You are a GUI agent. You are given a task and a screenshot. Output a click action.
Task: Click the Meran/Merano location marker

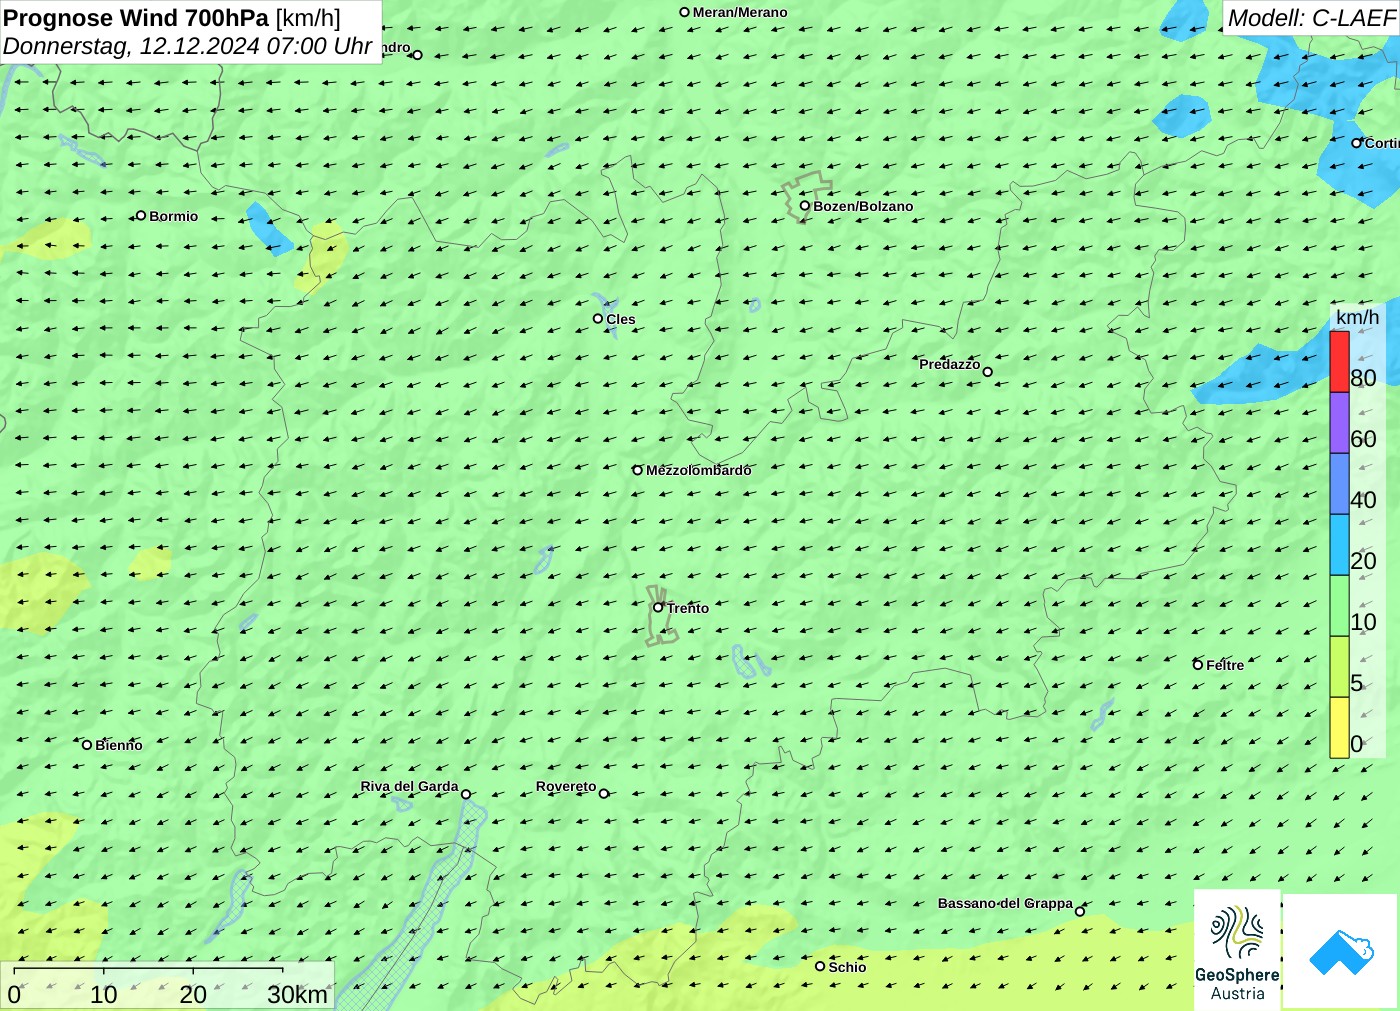pyautogui.click(x=684, y=12)
